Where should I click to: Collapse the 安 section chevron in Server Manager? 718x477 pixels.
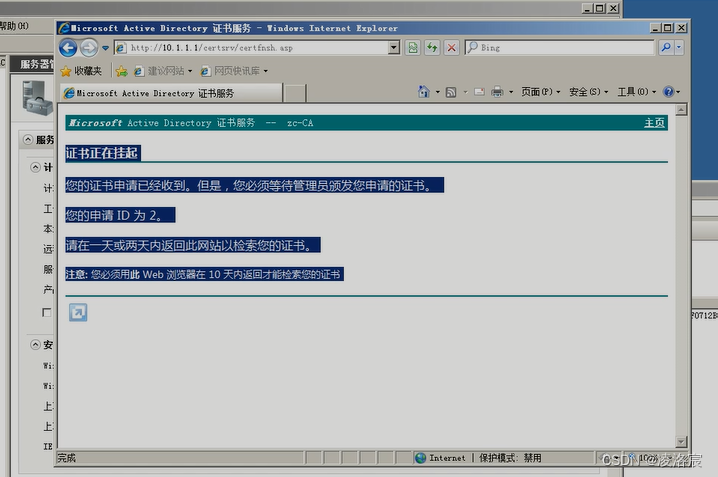point(35,345)
